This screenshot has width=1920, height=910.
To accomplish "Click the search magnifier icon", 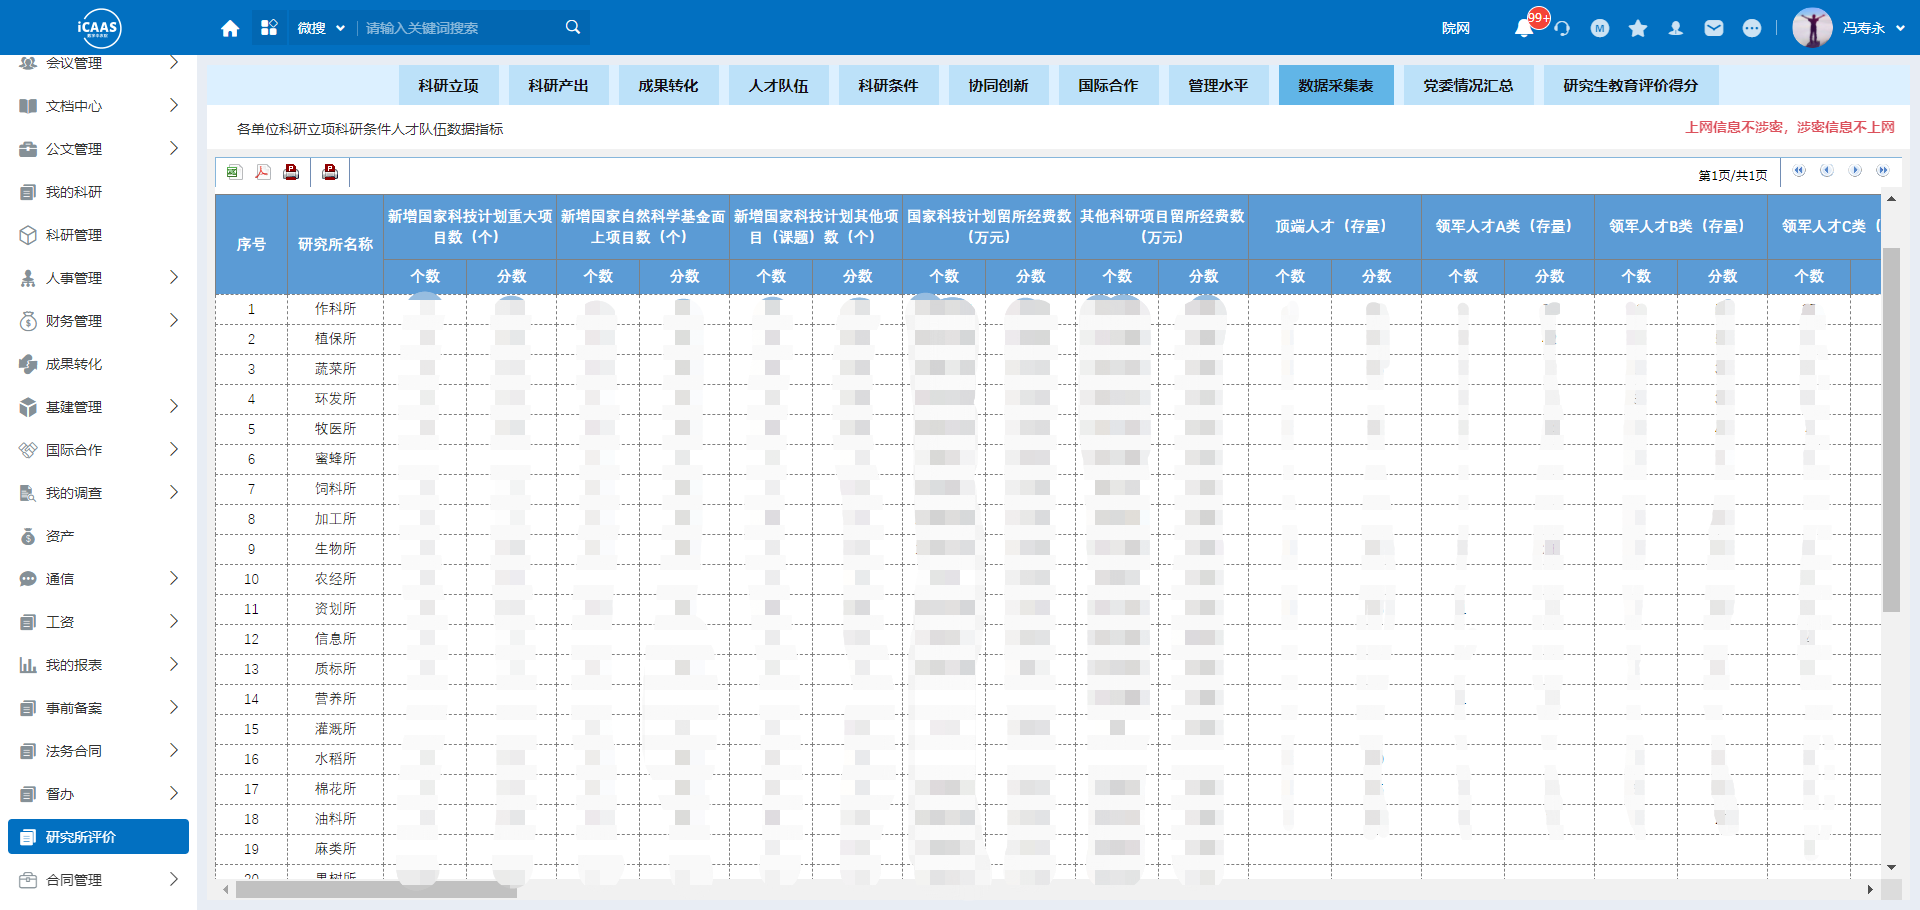I will coord(573,27).
